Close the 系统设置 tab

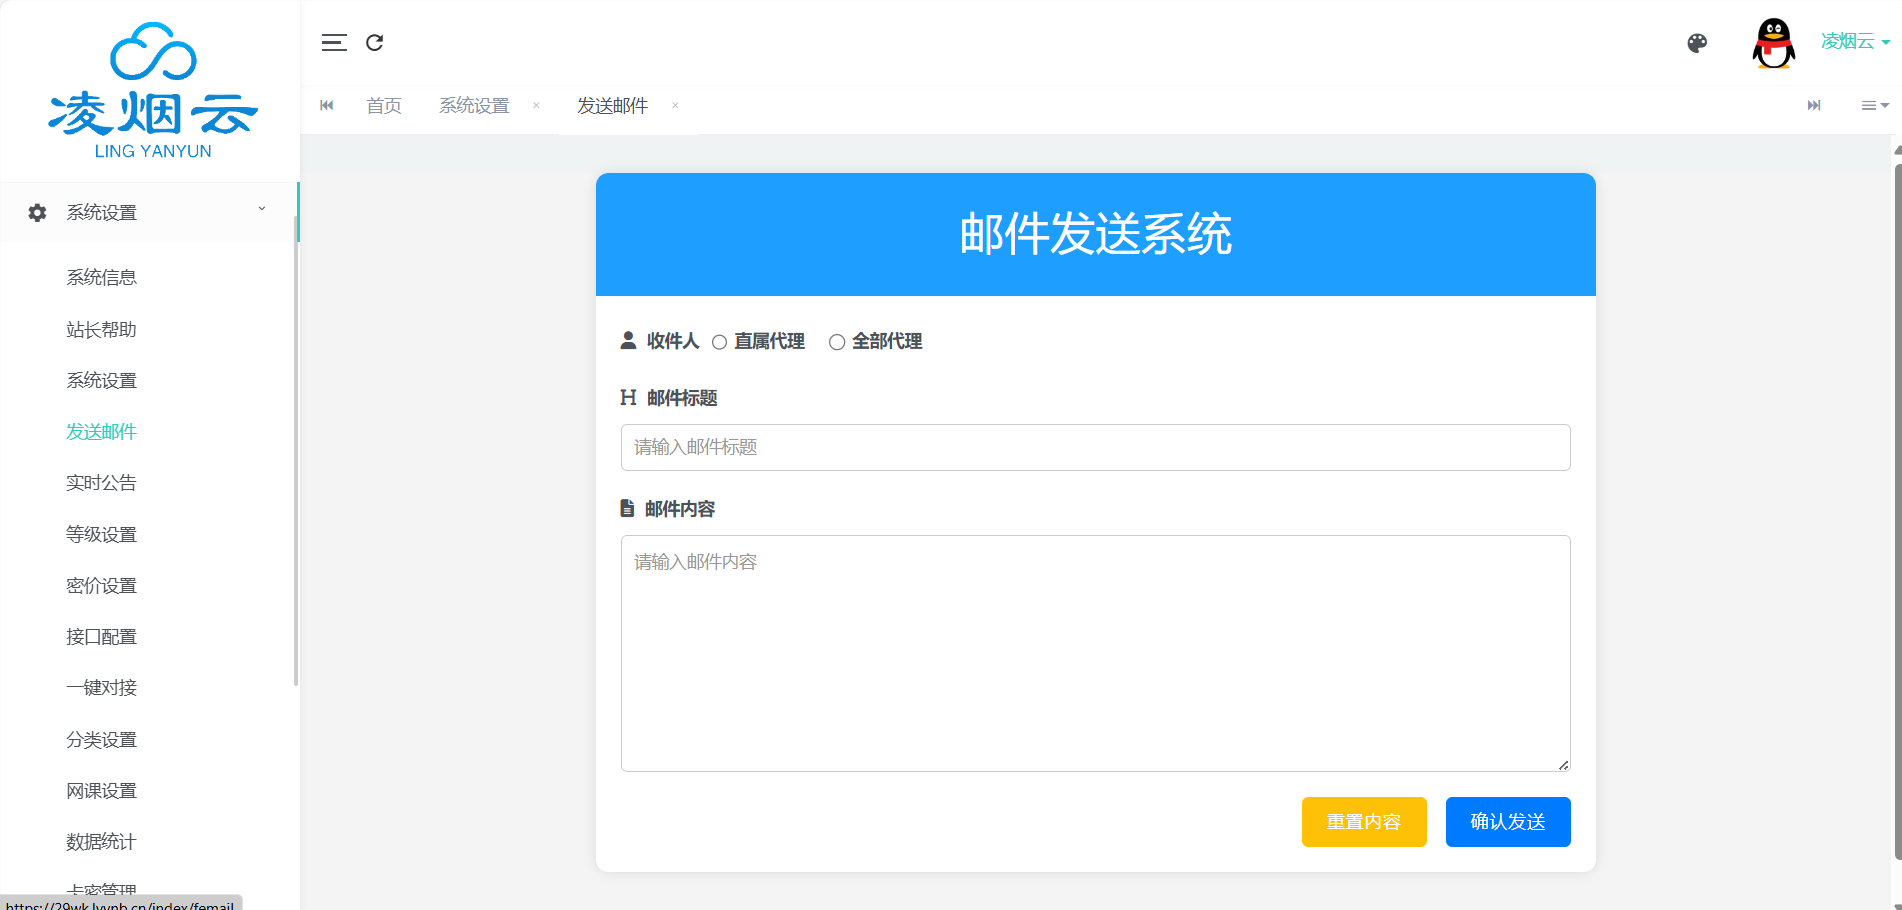[x=536, y=106]
